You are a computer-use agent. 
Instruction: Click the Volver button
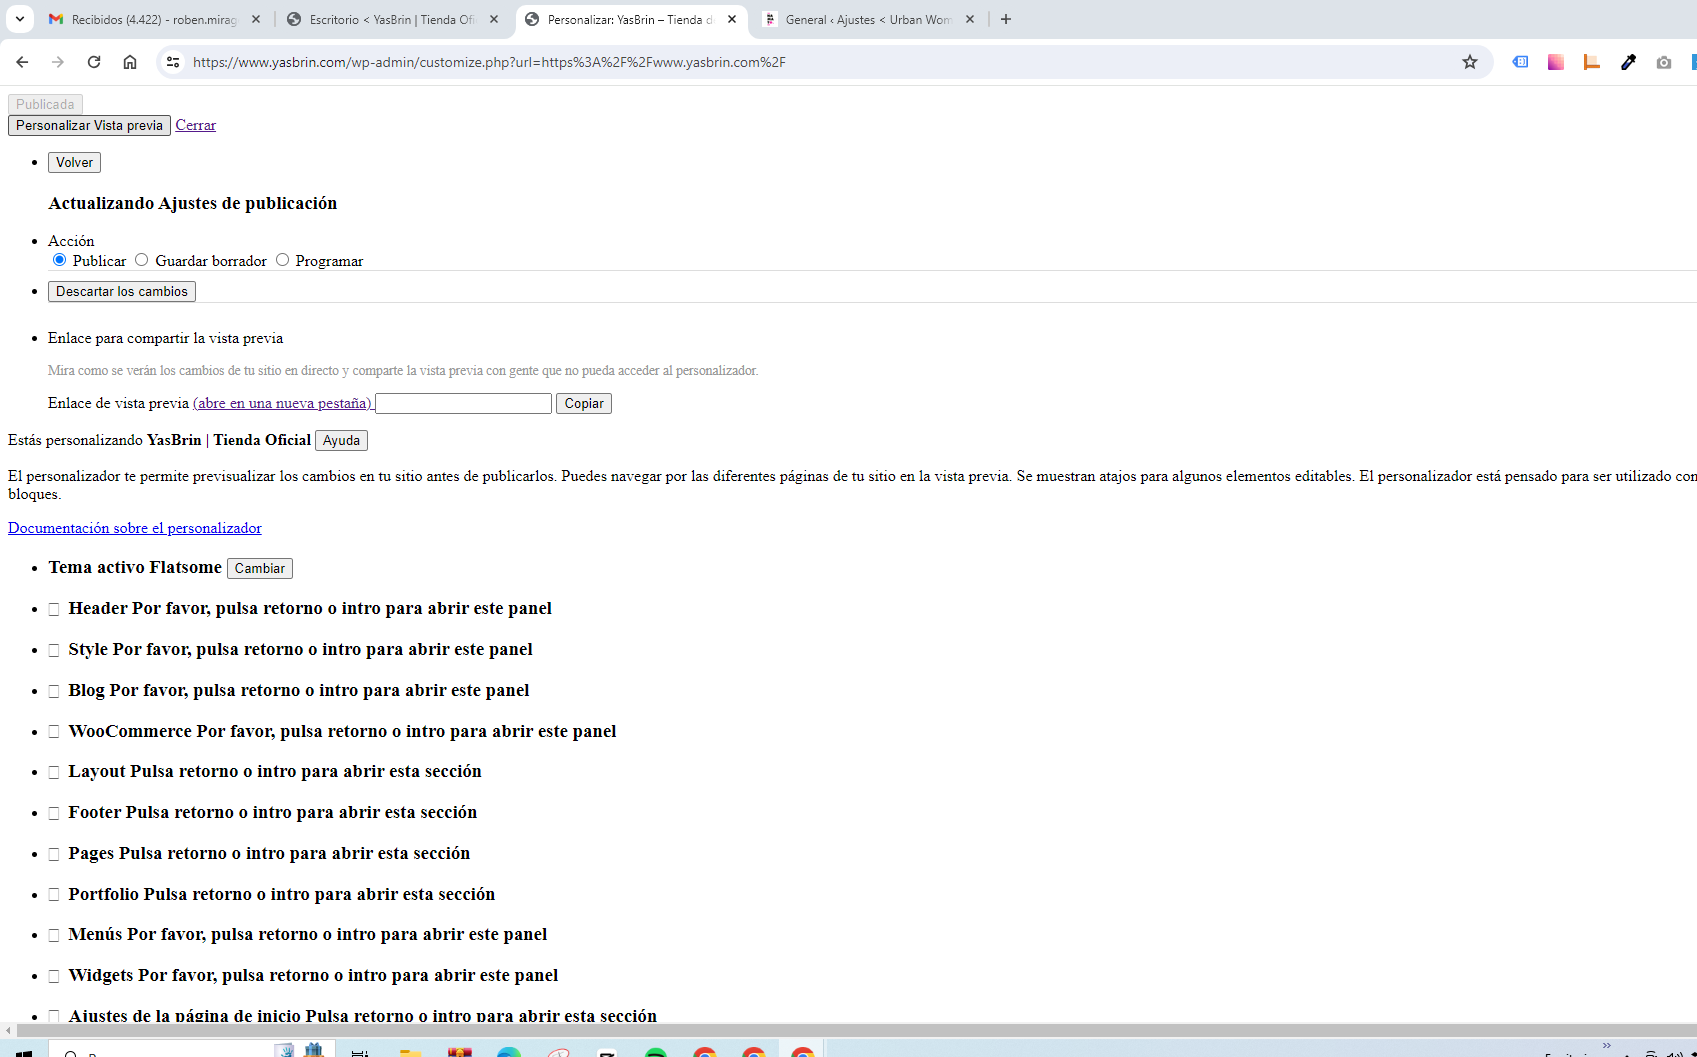click(74, 162)
